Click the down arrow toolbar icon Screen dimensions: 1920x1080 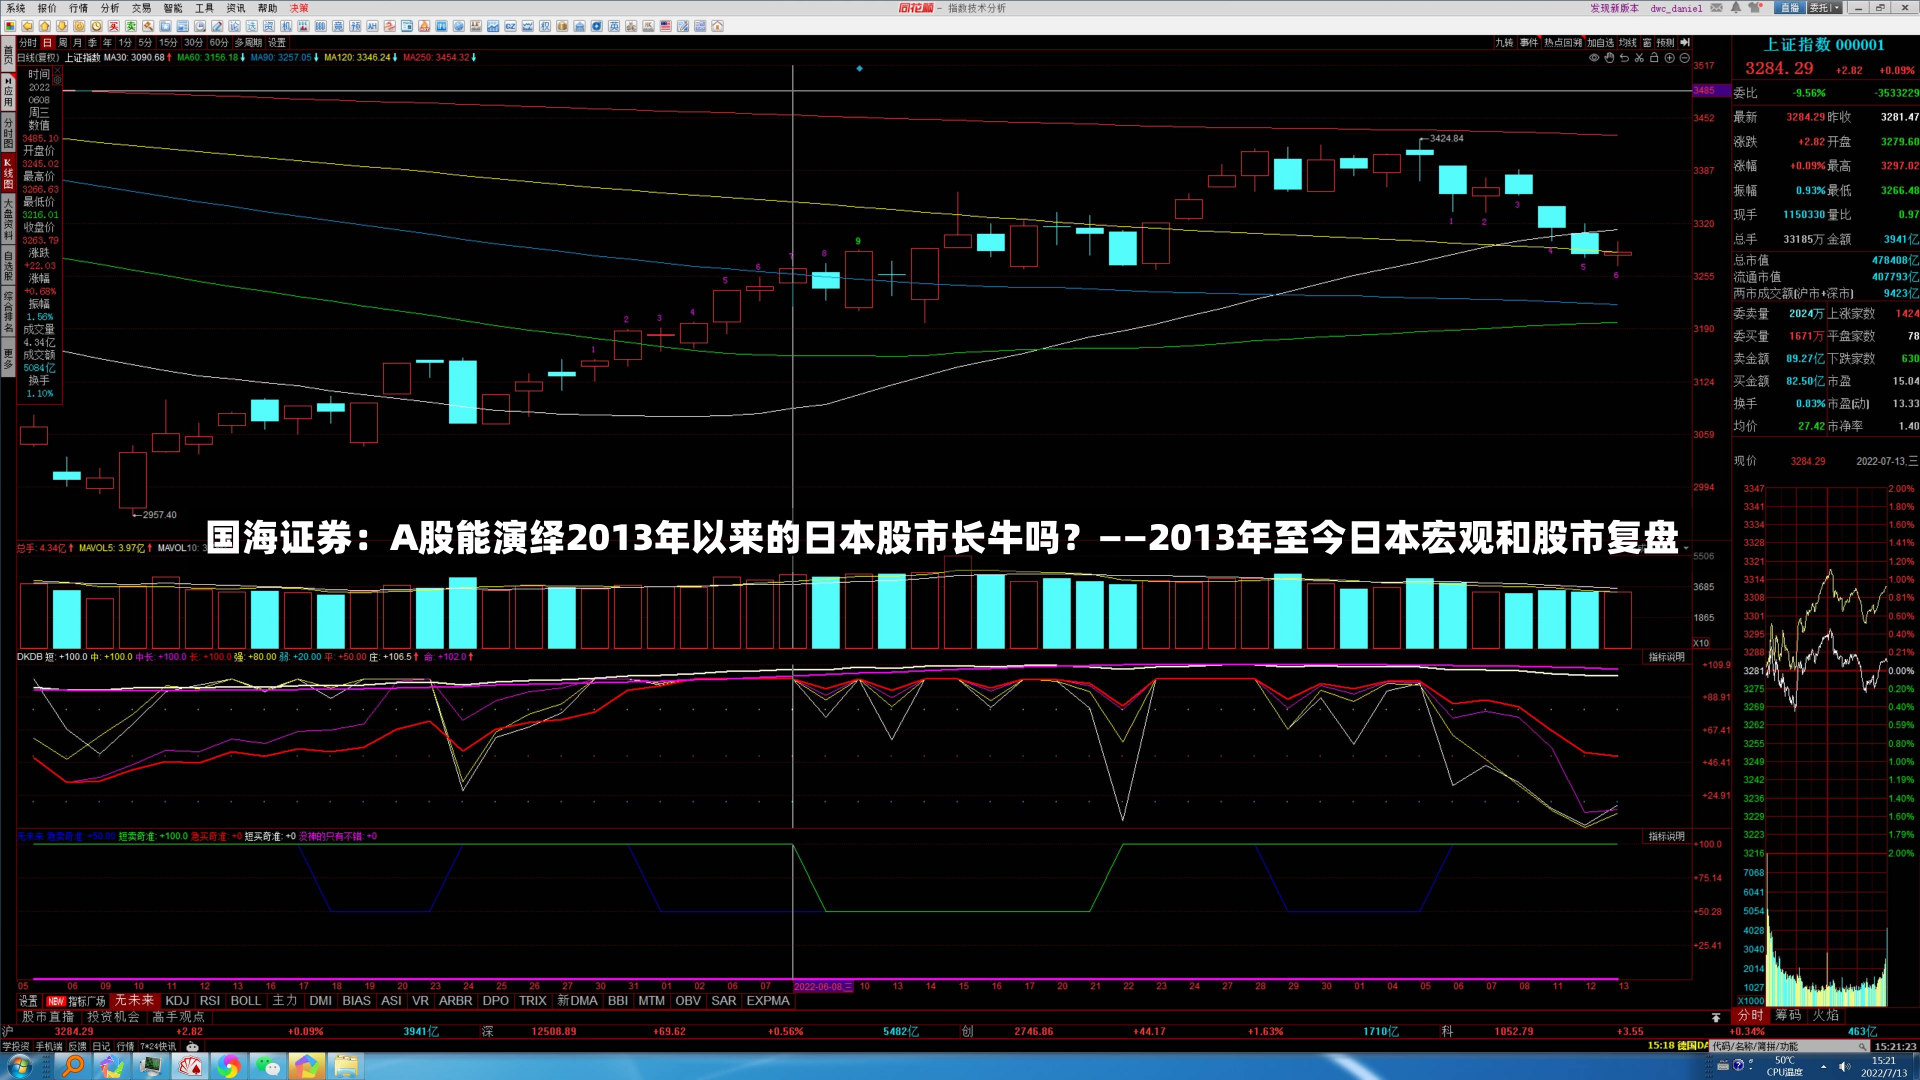click(x=61, y=26)
